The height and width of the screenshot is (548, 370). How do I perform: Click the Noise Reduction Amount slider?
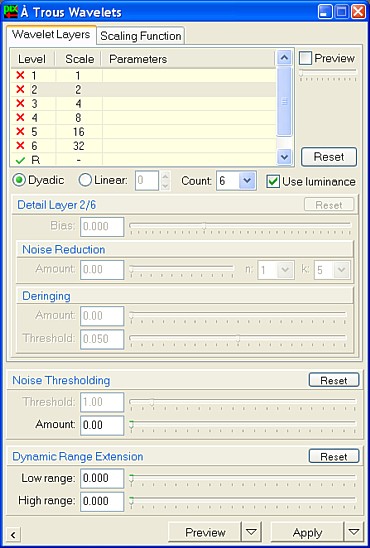[182, 270]
